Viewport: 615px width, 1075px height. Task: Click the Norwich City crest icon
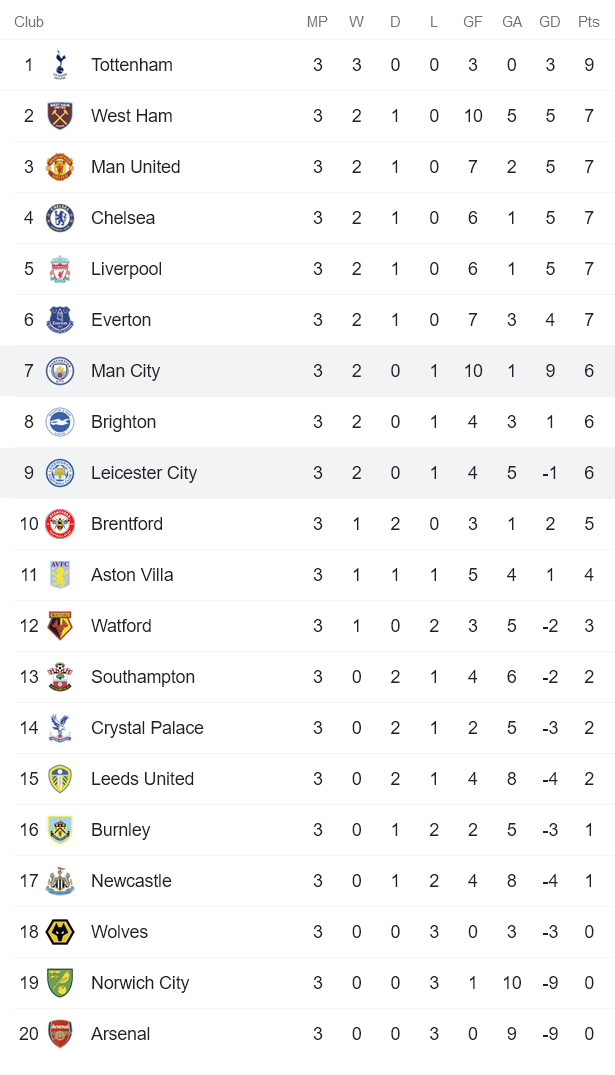(58, 982)
